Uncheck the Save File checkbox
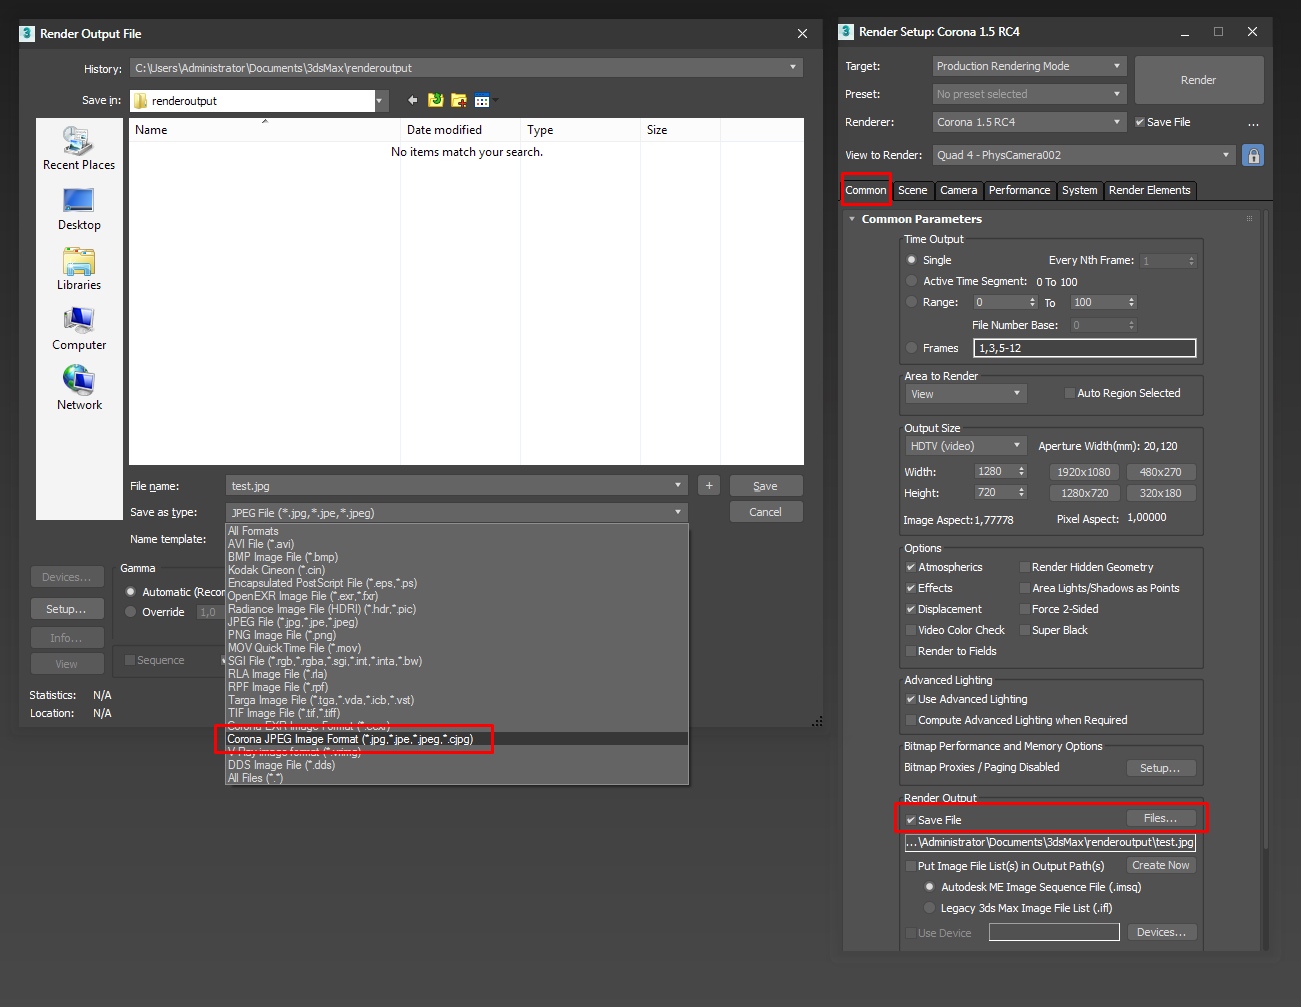The width and height of the screenshot is (1301, 1007). (x=910, y=819)
